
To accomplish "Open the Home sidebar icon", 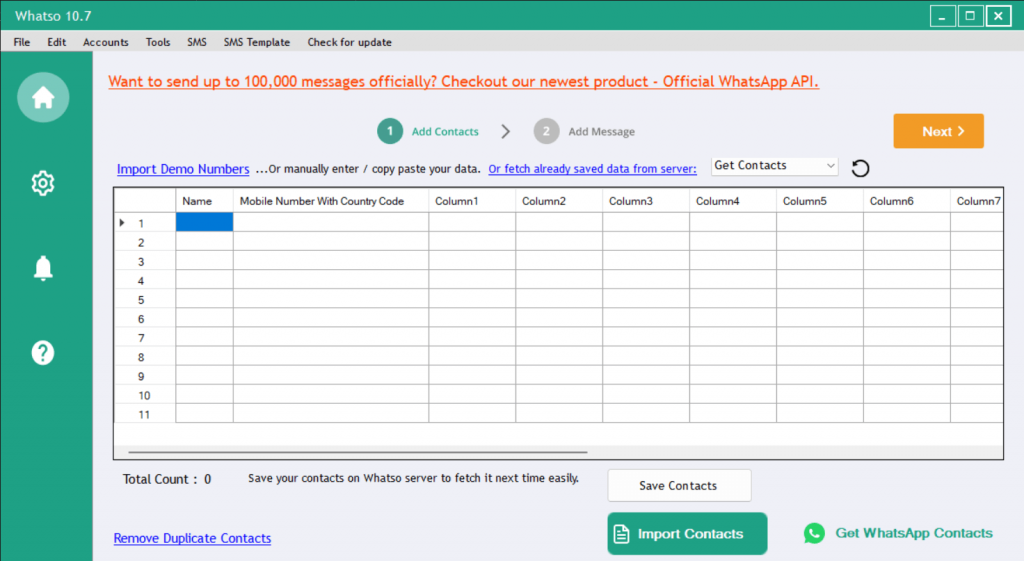I will (43, 97).
